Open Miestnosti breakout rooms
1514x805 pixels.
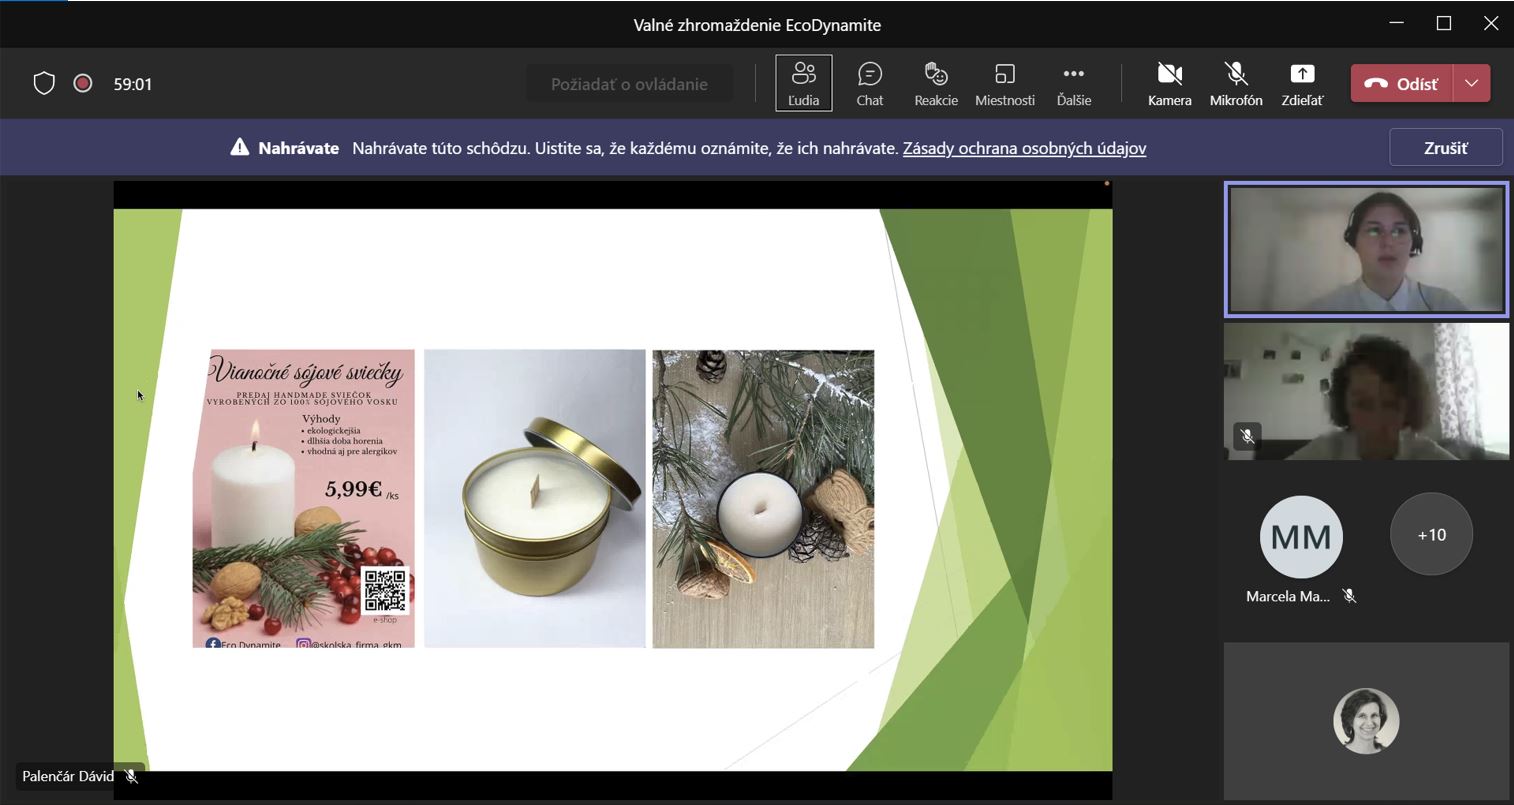pyautogui.click(x=1005, y=83)
